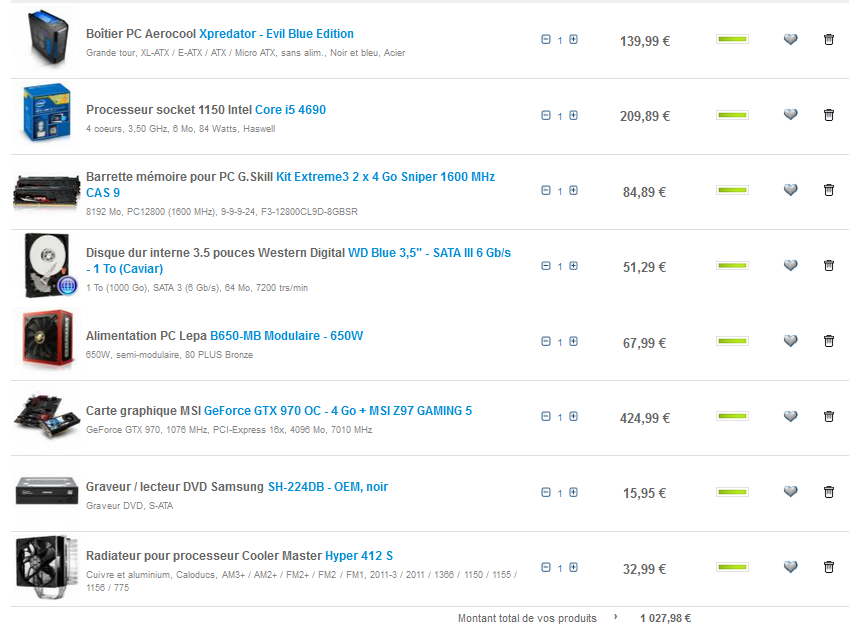Viewport: 865px width, 629px height.
Task: Remove Core i5 4690 from cart
Action: 829,115
